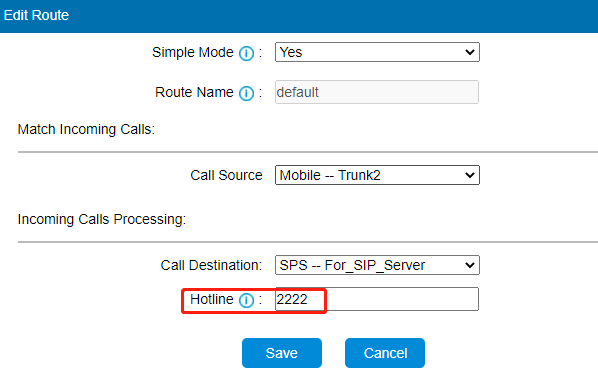The width and height of the screenshot is (598, 375).
Task: Click the disabled Route Name field containing default
Action: [x=377, y=92]
